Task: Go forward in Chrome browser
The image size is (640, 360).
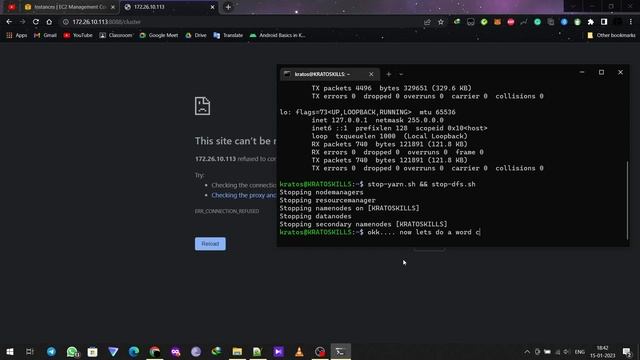Action: [x=22, y=22]
